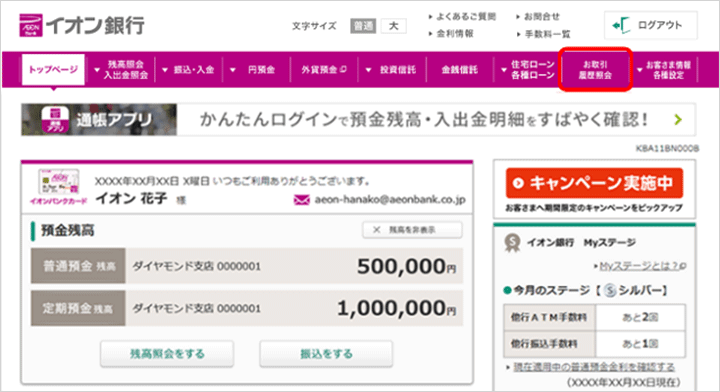Click the 定期預金 残高 label

coord(79,308)
